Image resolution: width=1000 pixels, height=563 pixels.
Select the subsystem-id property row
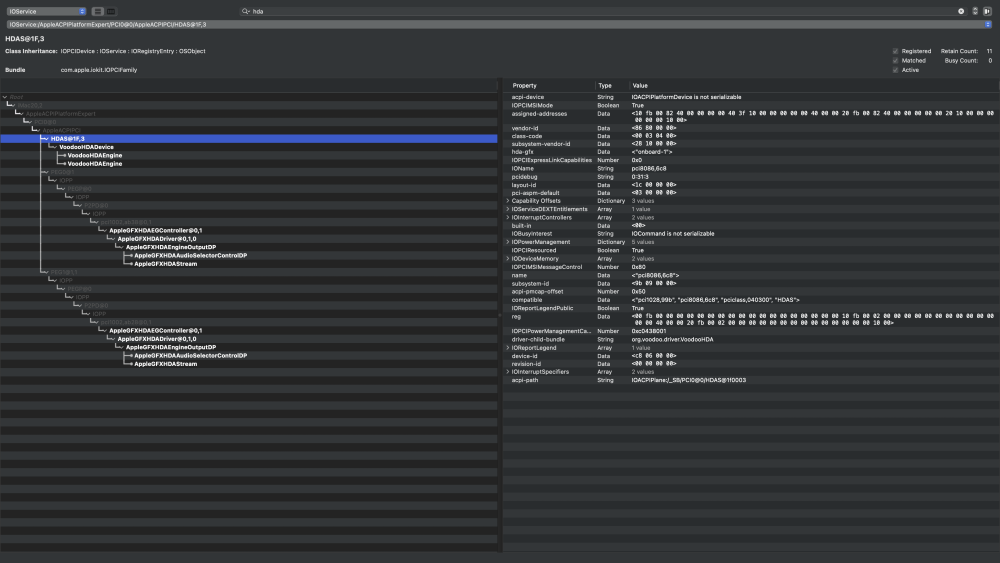(x=752, y=284)
